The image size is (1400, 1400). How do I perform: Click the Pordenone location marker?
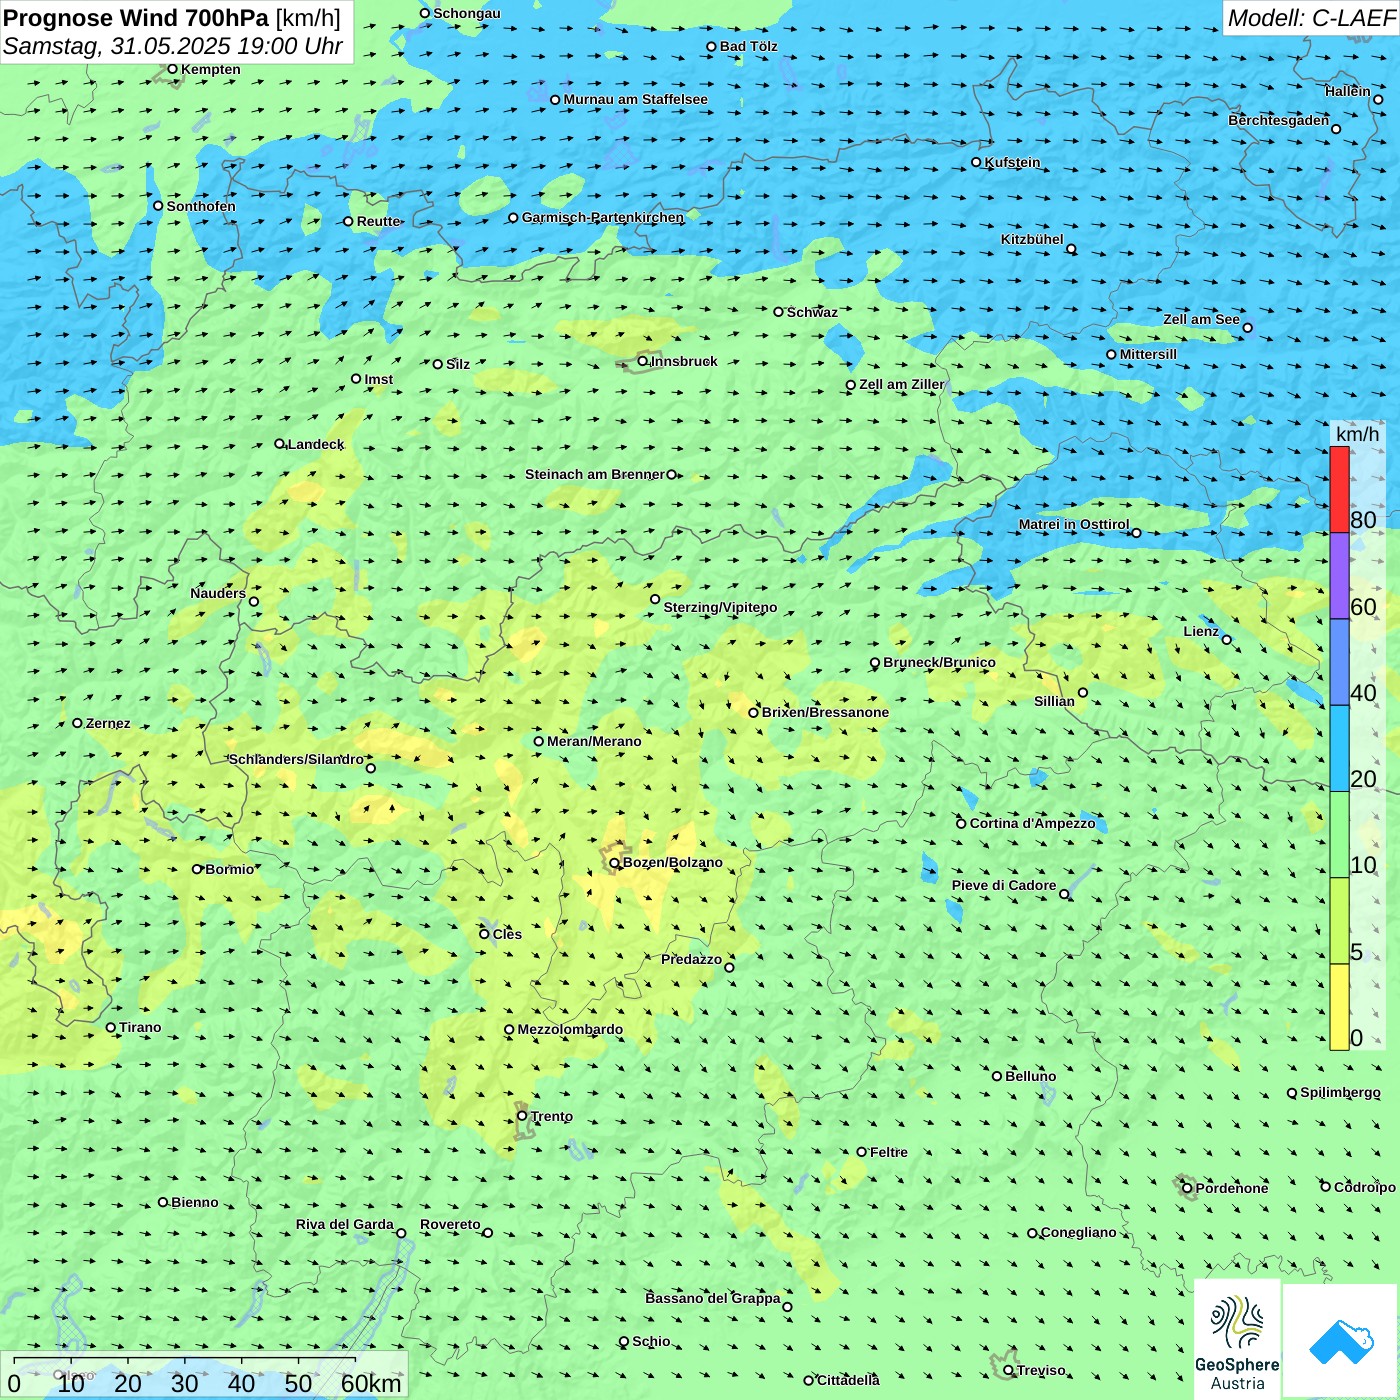click(x=1187, y=1188)
